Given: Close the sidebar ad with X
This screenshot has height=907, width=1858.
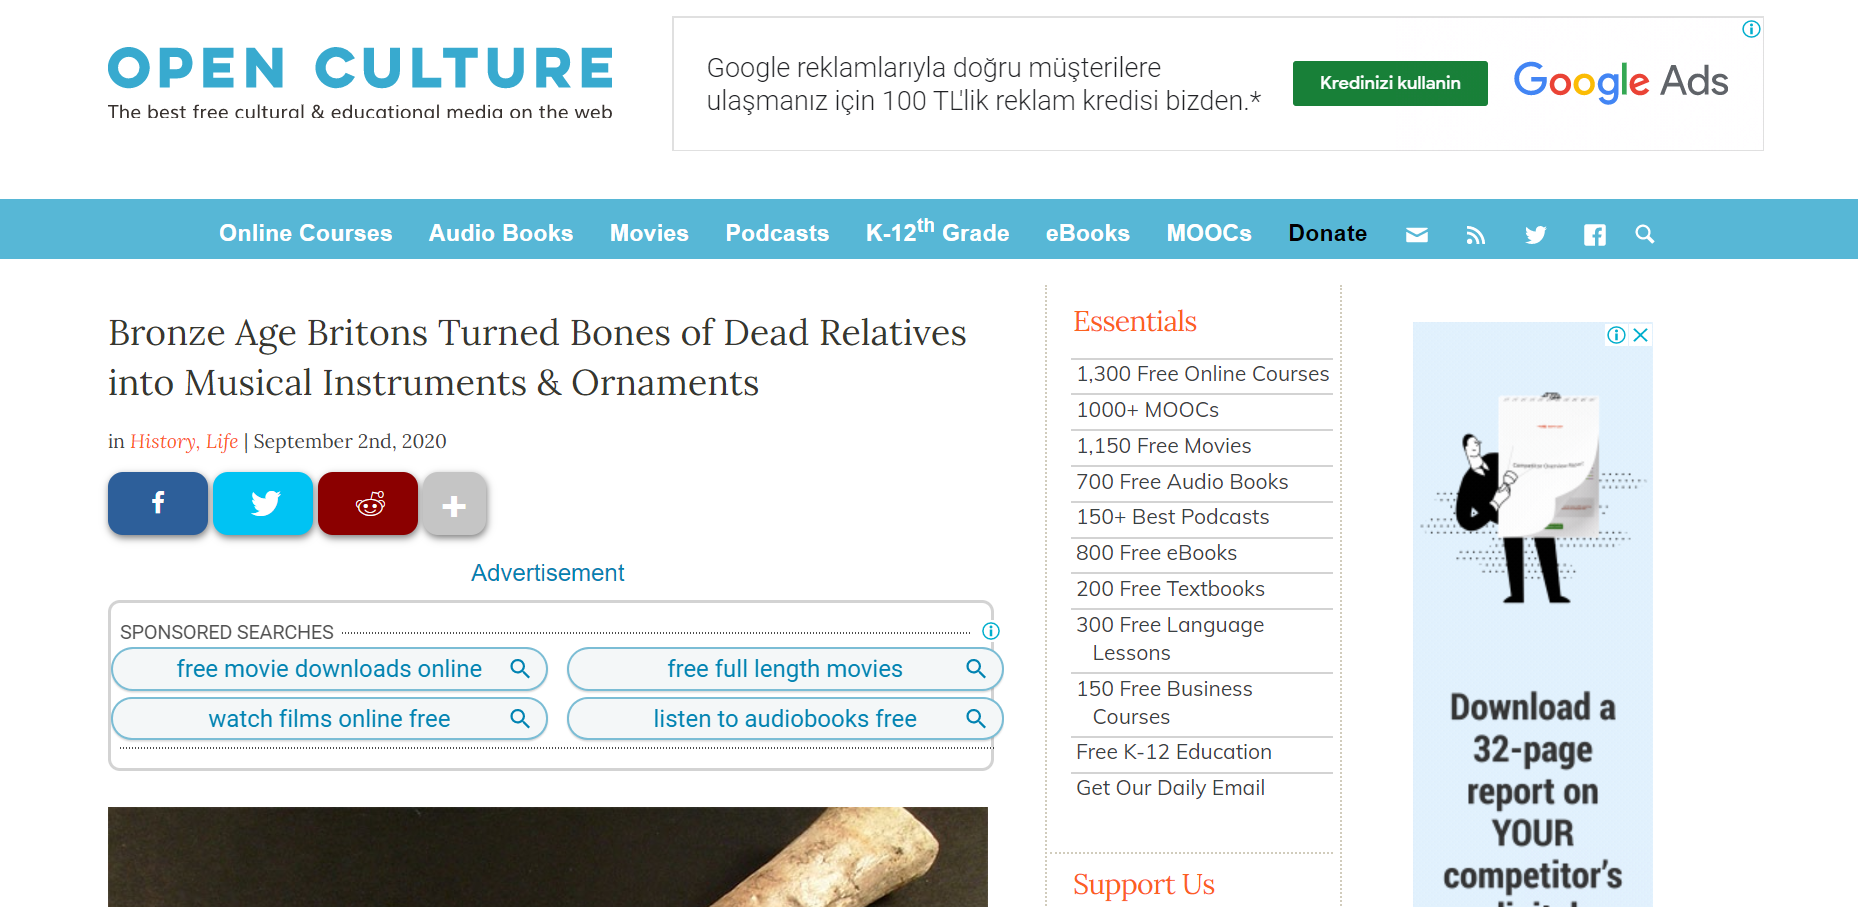Looking at the screenshot, I should 1640,335.
